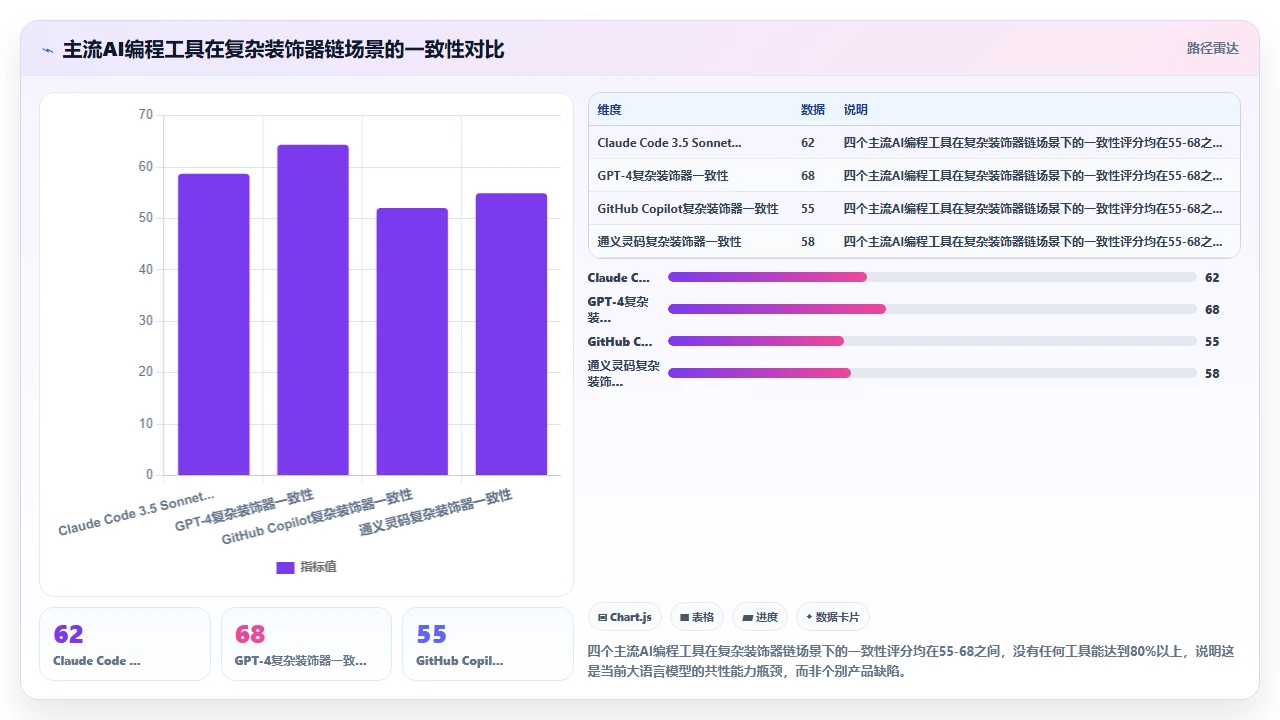Screen dimensions: 1280x720
Task: Click the 路径雷达 label in header
Action: [1212, 48]
